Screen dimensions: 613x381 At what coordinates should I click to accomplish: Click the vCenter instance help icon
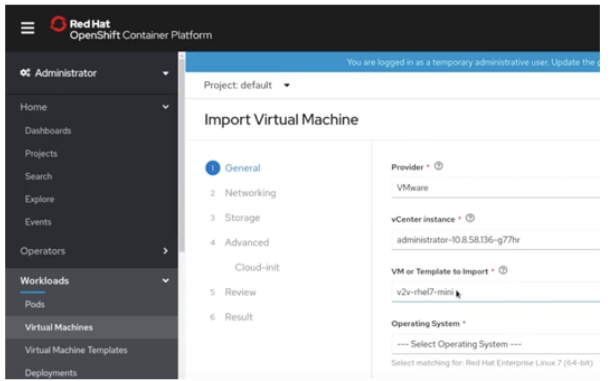tap(470, 218)
